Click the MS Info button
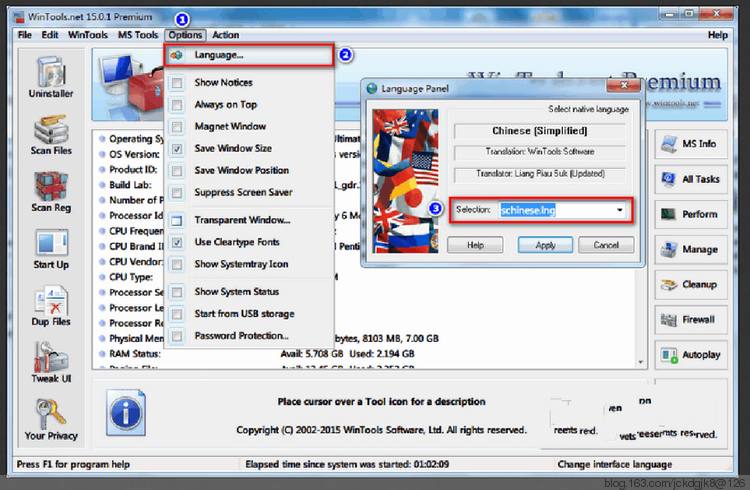Viewport: 750px width, 490px height. pos(691,144)
